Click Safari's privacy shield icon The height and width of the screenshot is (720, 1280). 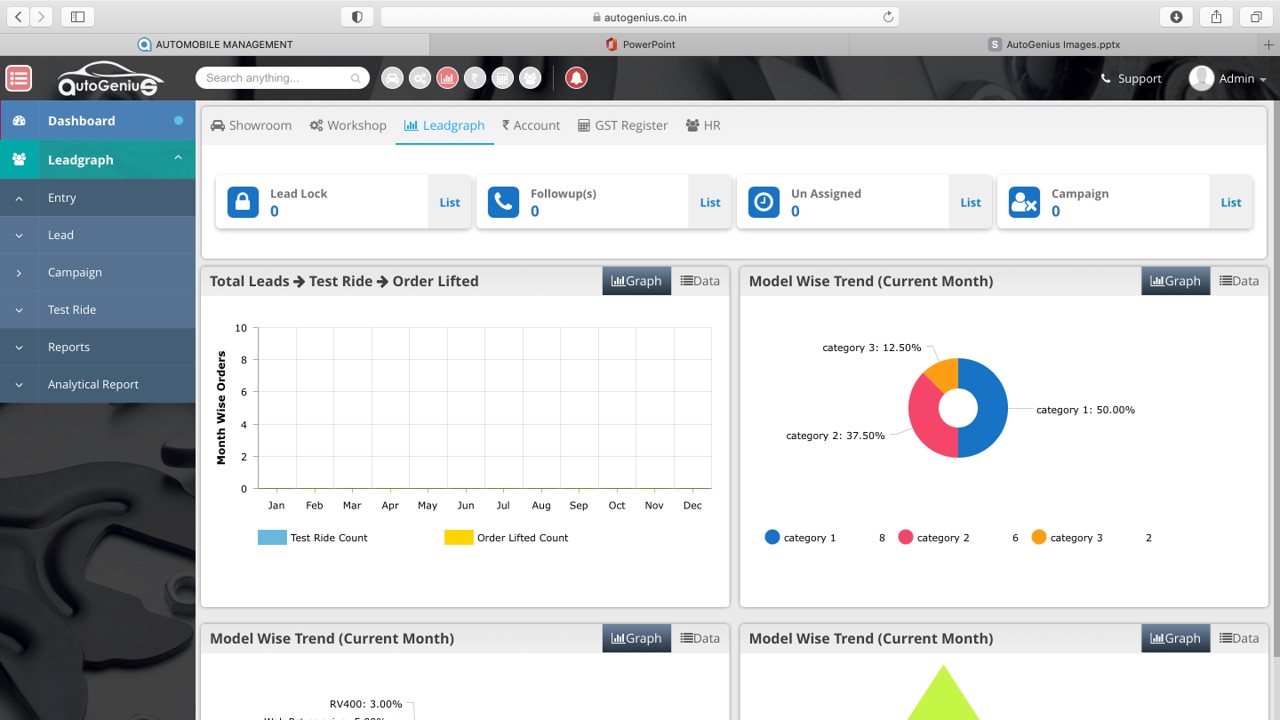coord(357,17)
